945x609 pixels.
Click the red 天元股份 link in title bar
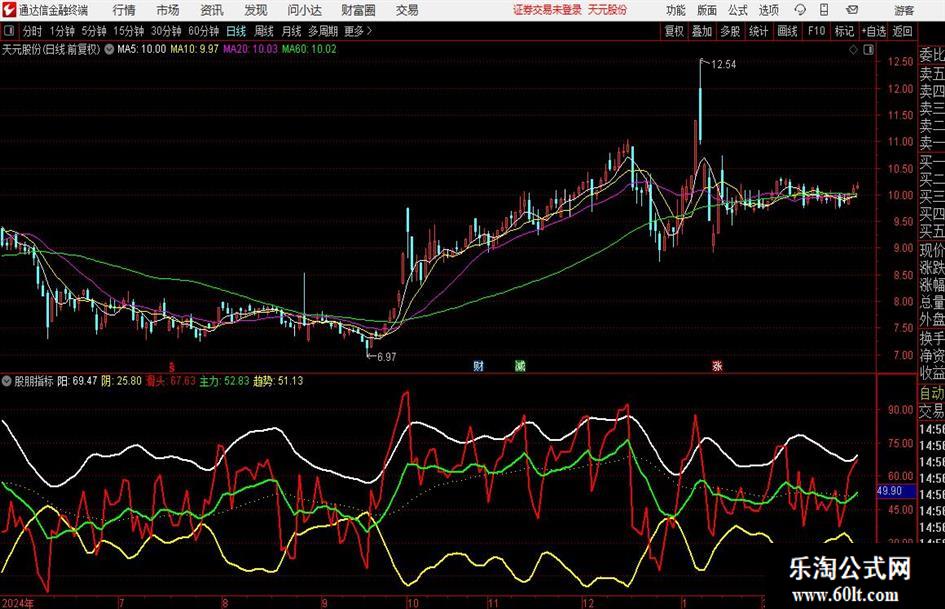pyautogui.click(x=607, y=10)
